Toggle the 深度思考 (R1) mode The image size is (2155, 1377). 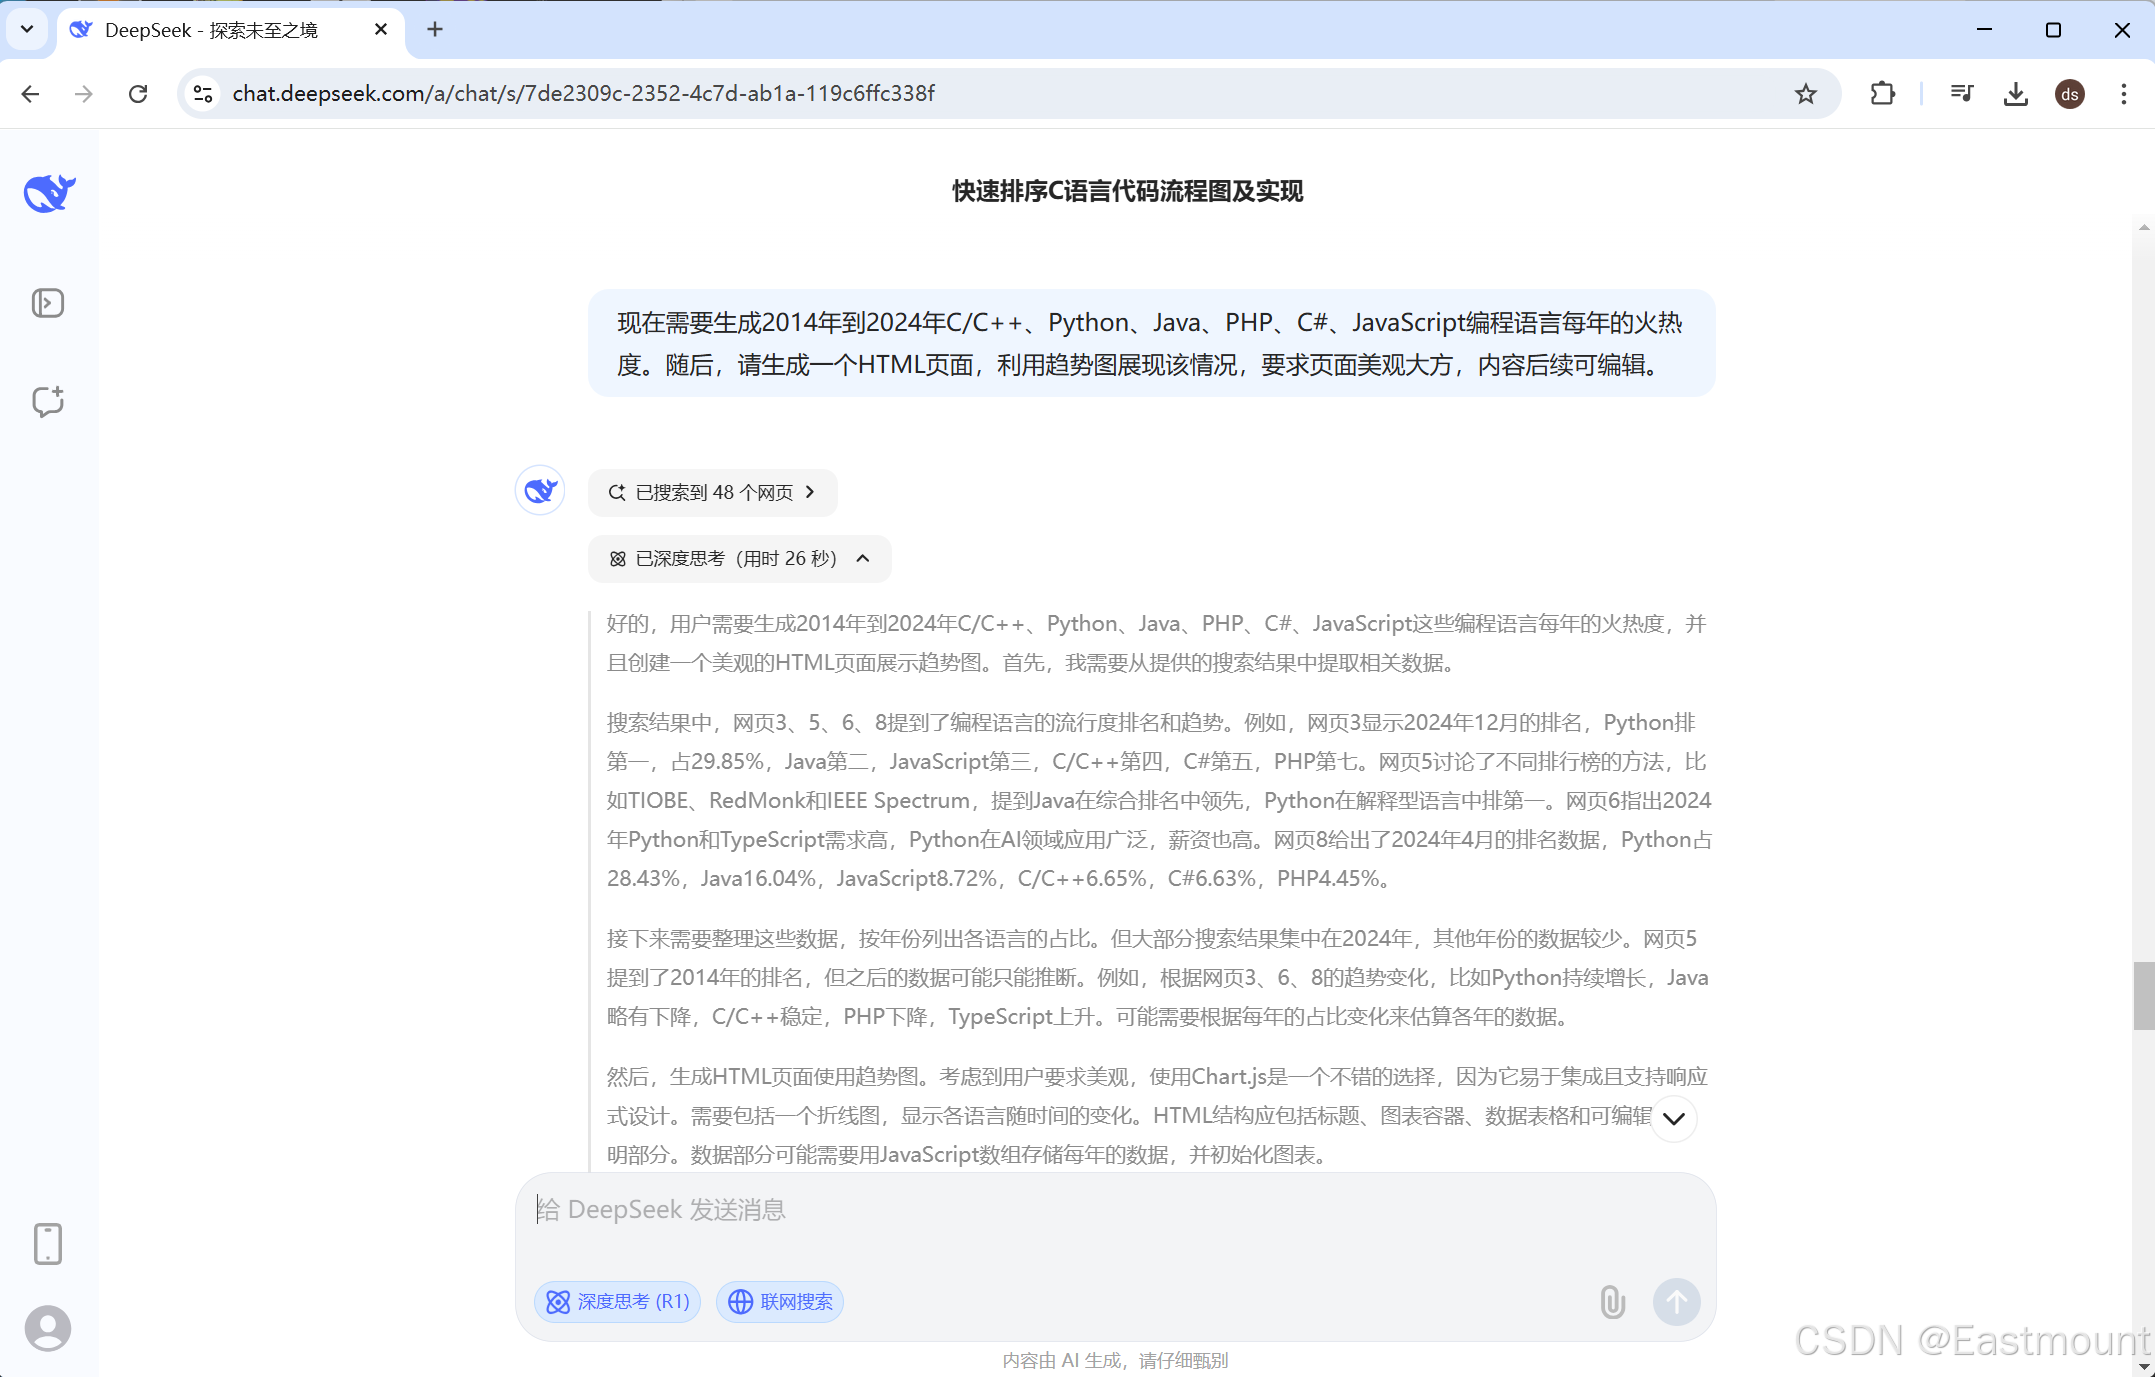(x=617, y=1301)
